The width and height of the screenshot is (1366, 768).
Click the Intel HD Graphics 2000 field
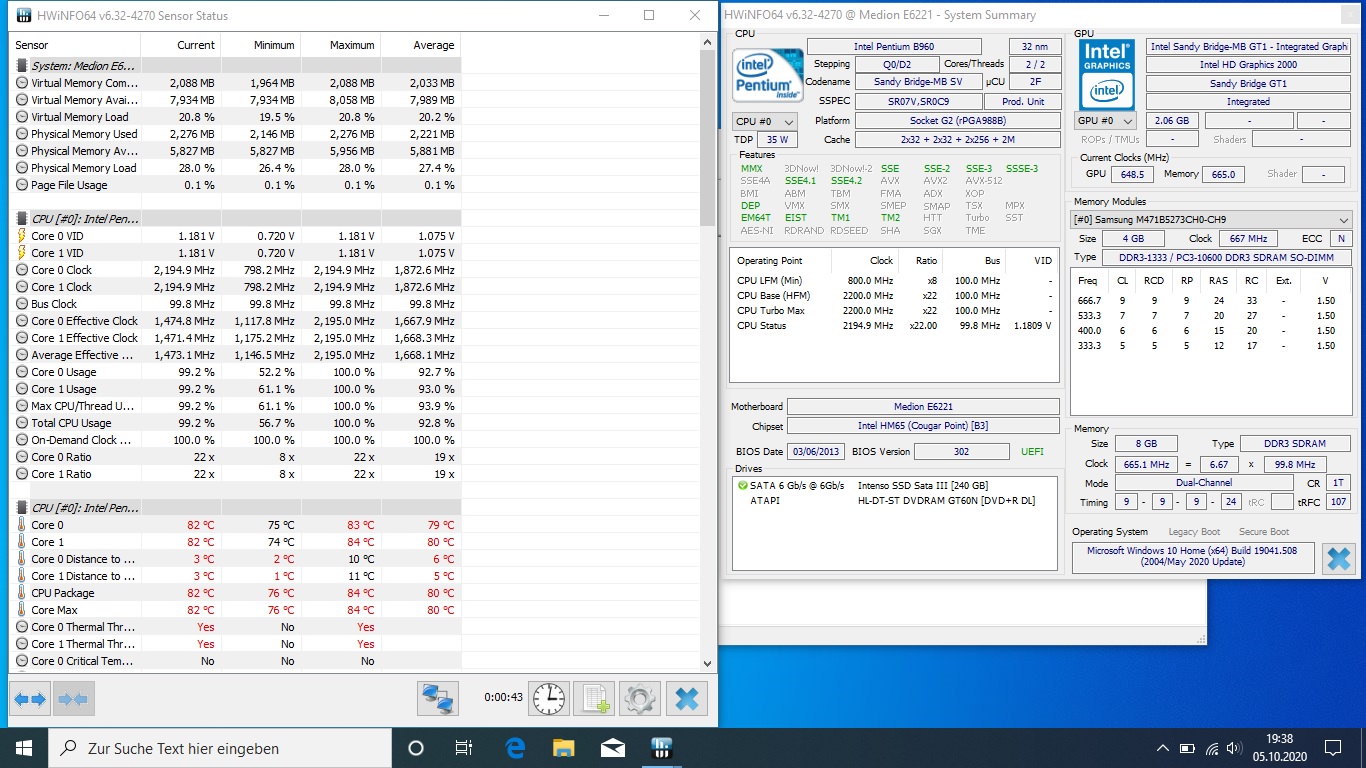point(1248,65)
